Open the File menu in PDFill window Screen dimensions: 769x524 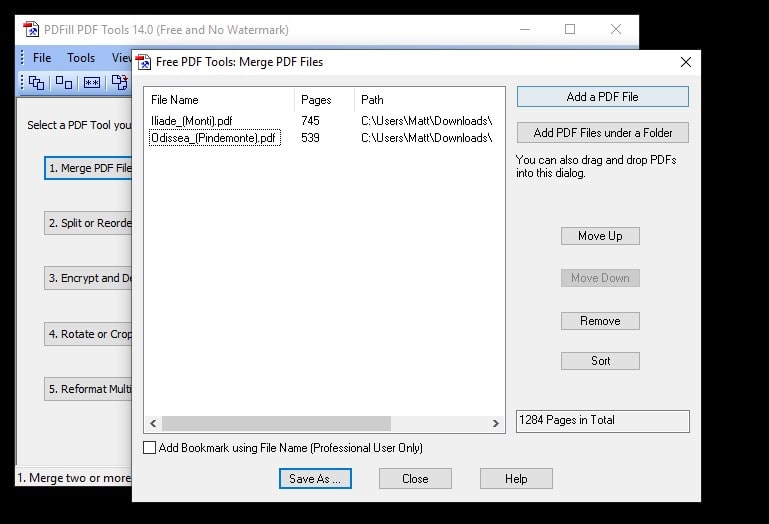[42, 58]
